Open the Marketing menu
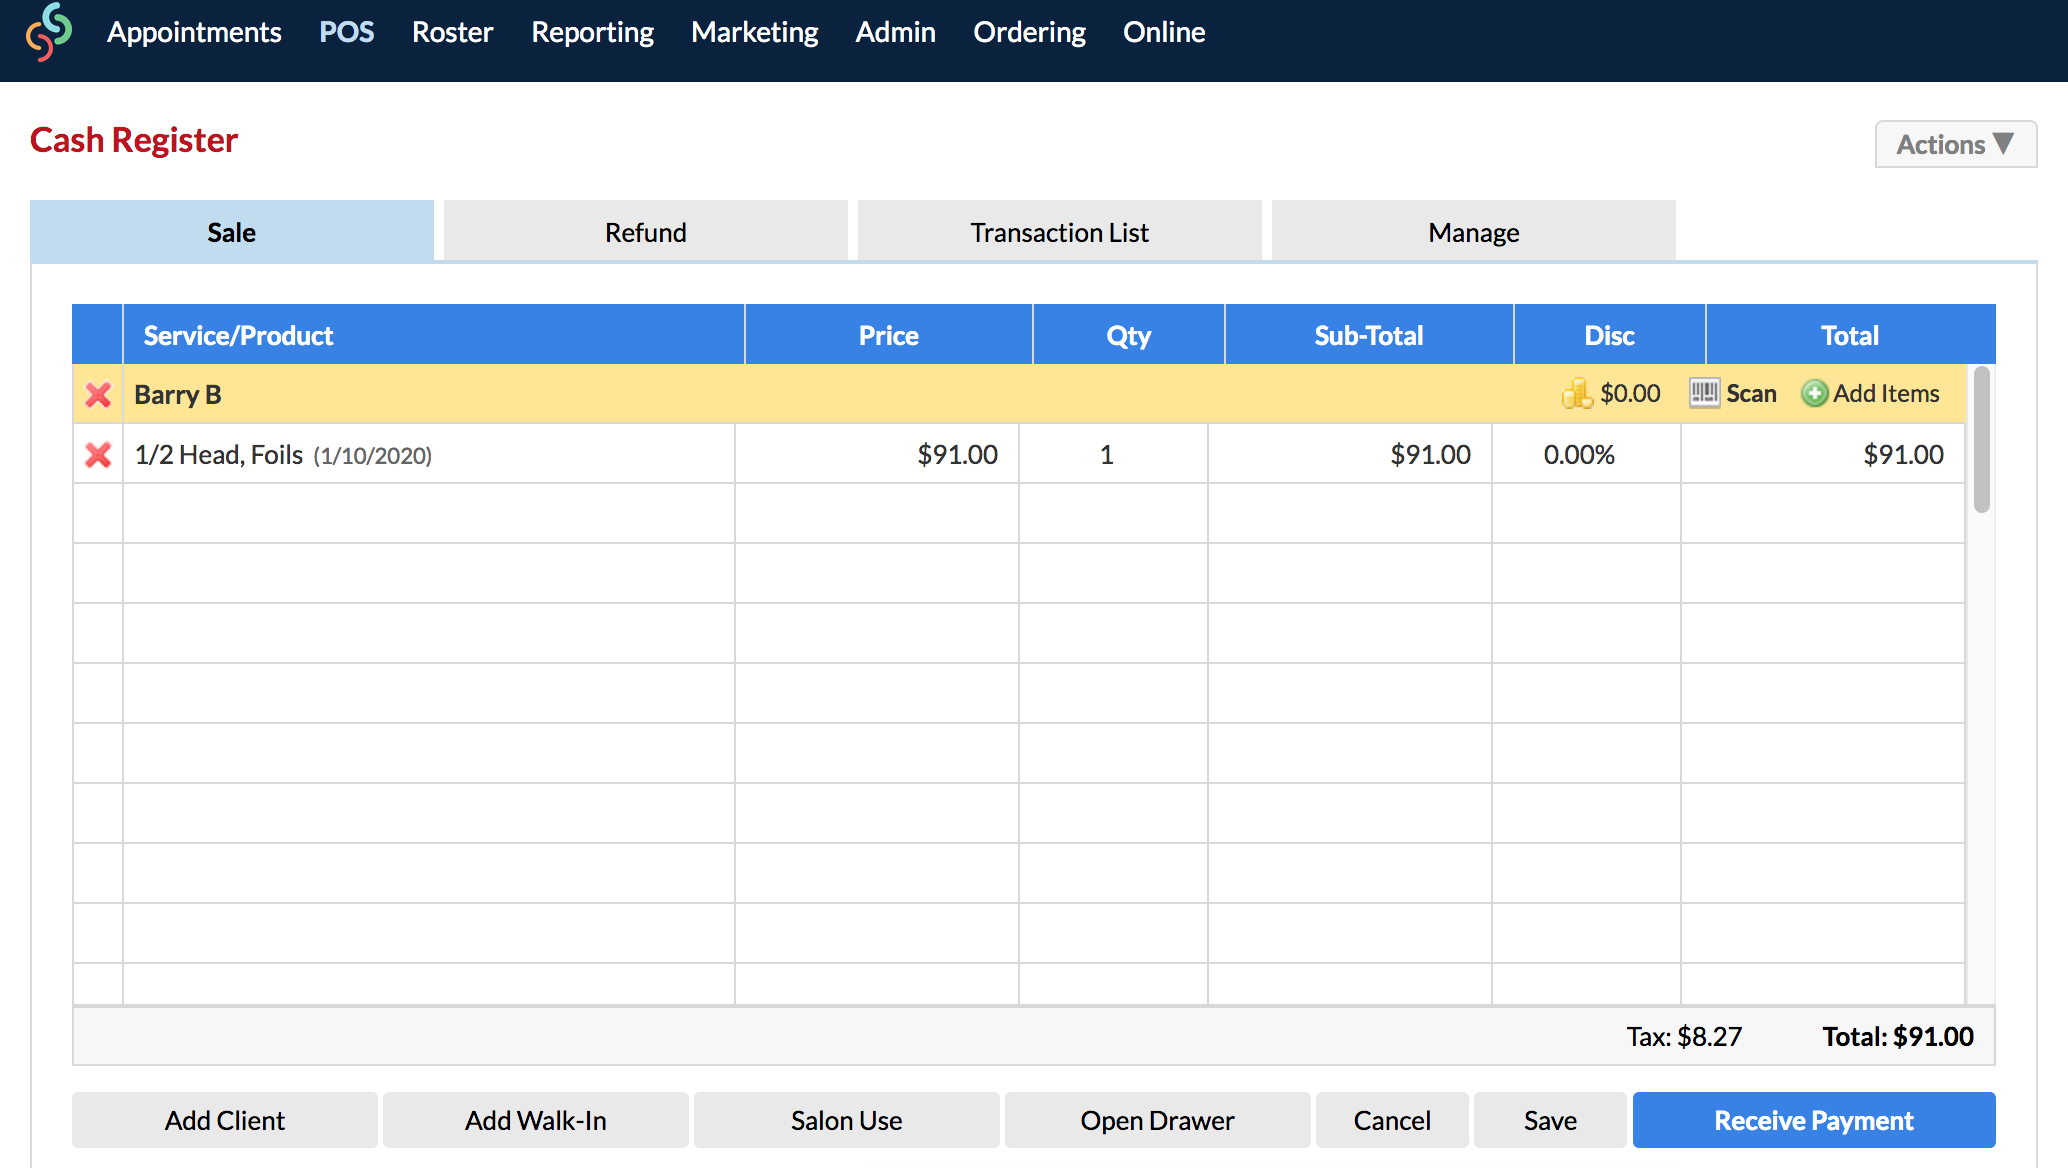 click(x=754, y=32)
